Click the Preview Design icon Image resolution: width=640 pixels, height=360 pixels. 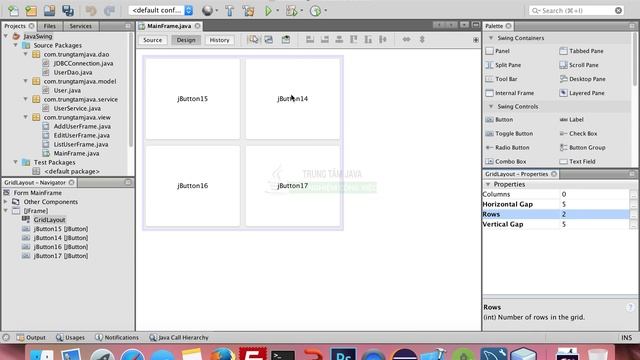click(x=286, y=40)
